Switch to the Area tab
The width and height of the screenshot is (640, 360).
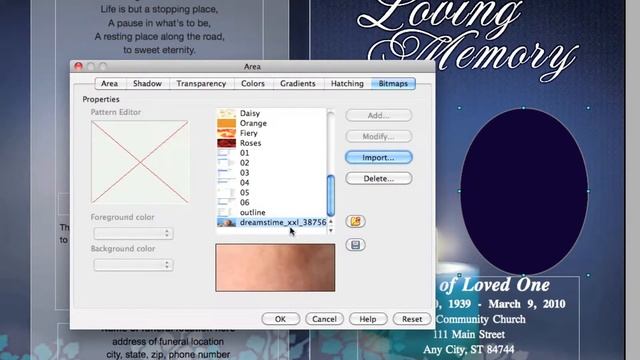pos(109,84)
